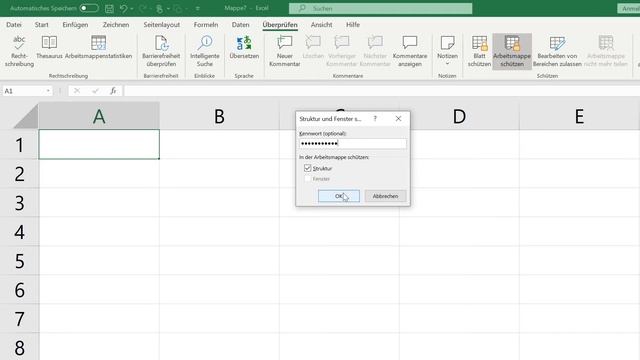The width and height of the screenshot is (640, 360).
Task: Click cell A1
Action: click(99, 144)
